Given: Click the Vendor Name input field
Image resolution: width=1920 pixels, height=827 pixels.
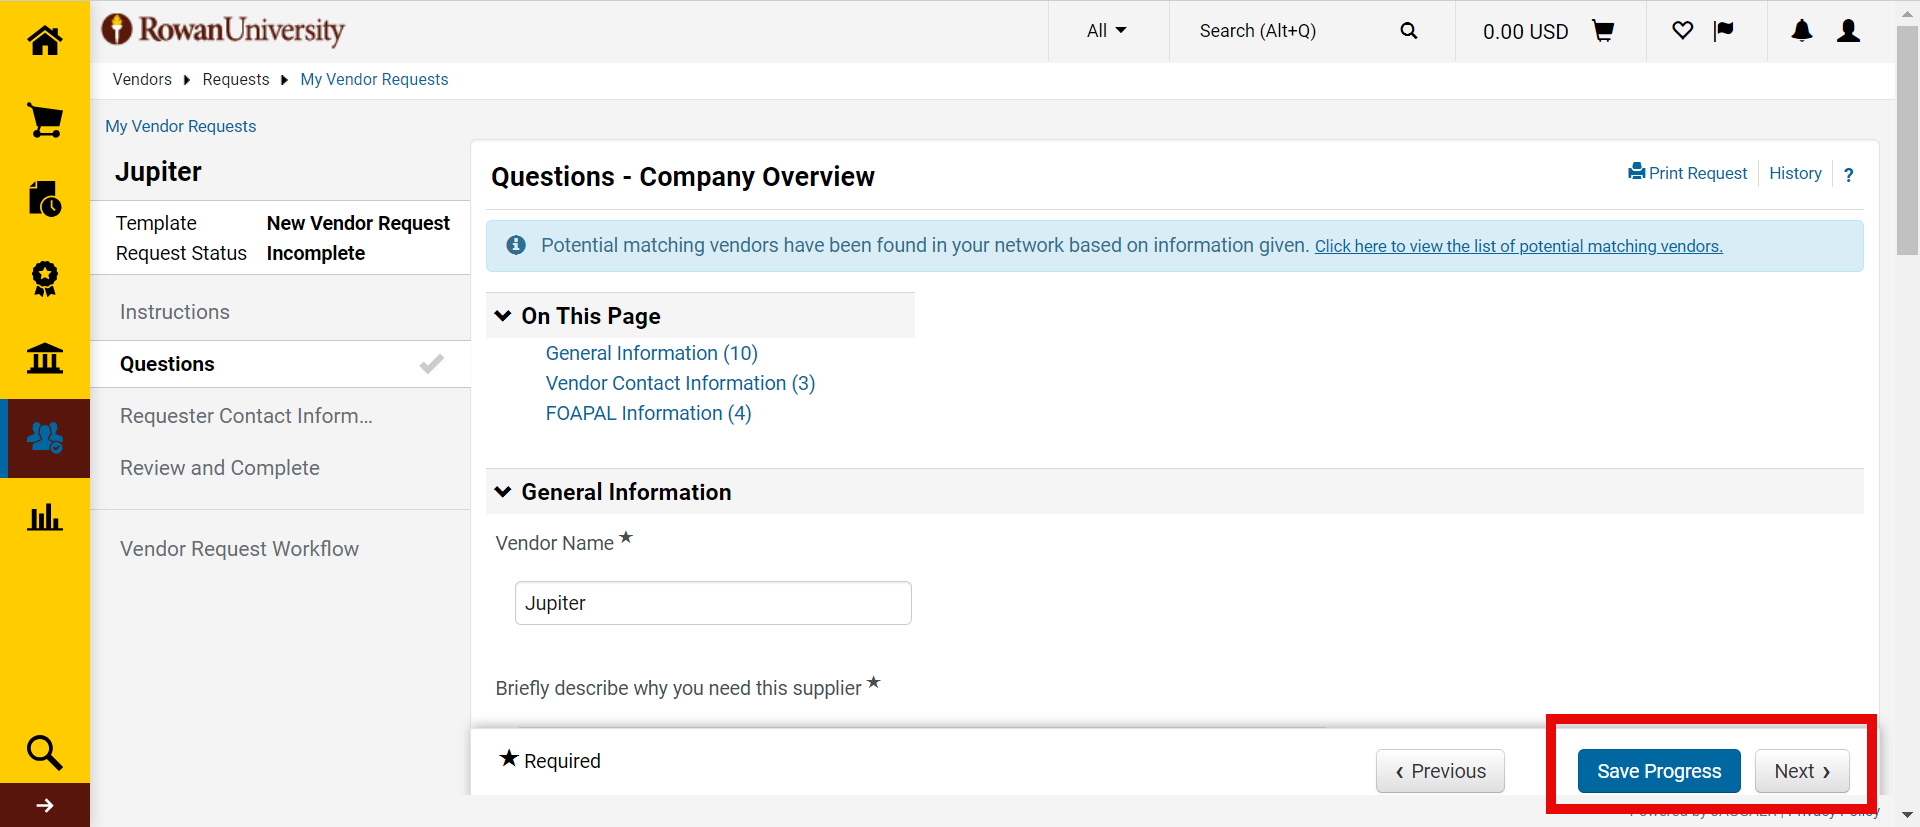Looking at the screenshot, I should pyautogui.click(x=712, y=603).
